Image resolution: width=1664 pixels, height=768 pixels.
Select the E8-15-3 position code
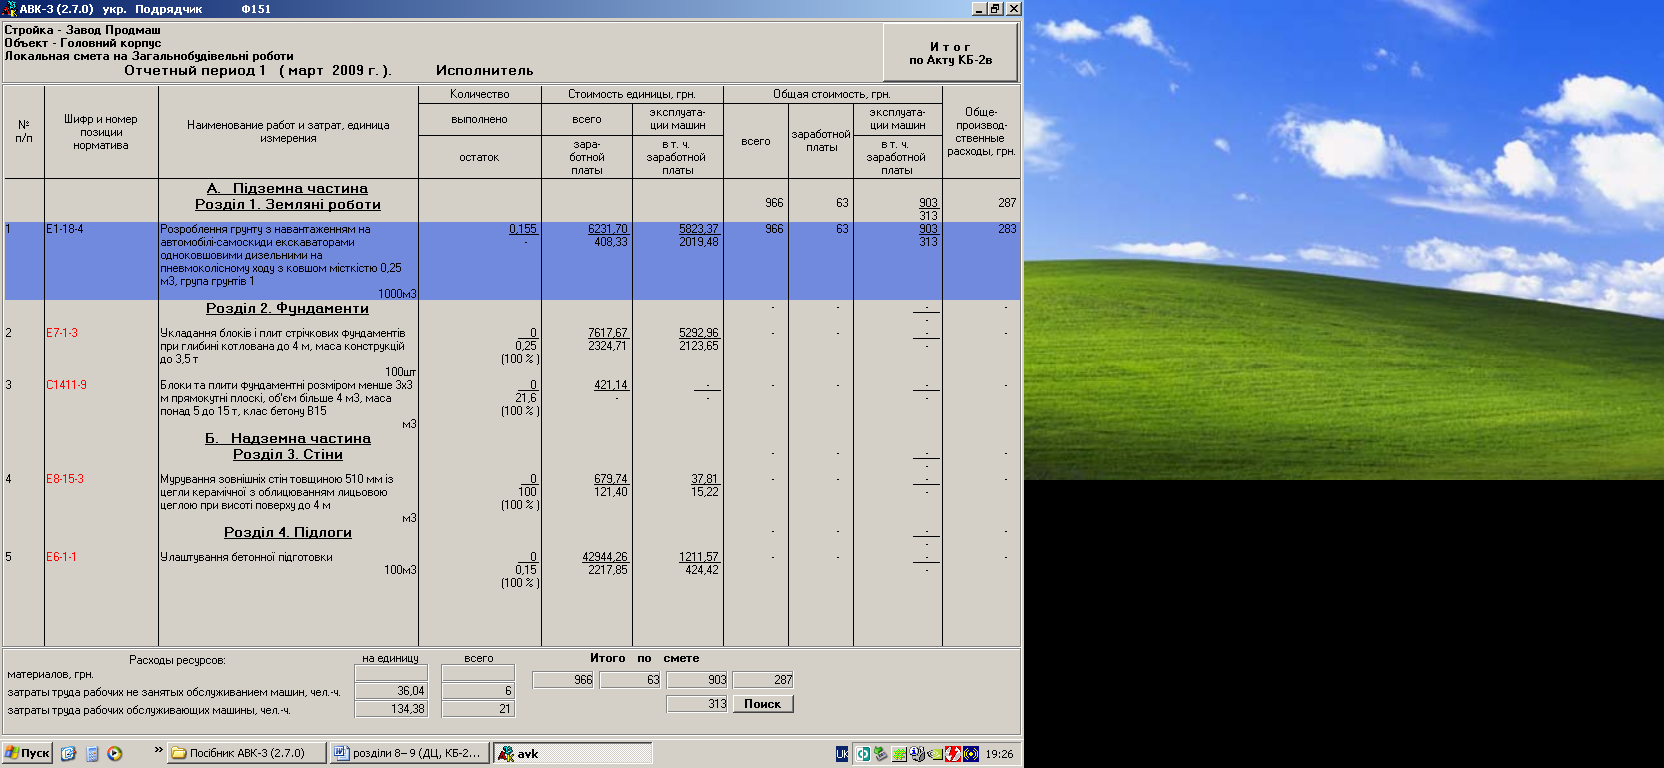tap(65, 479)
